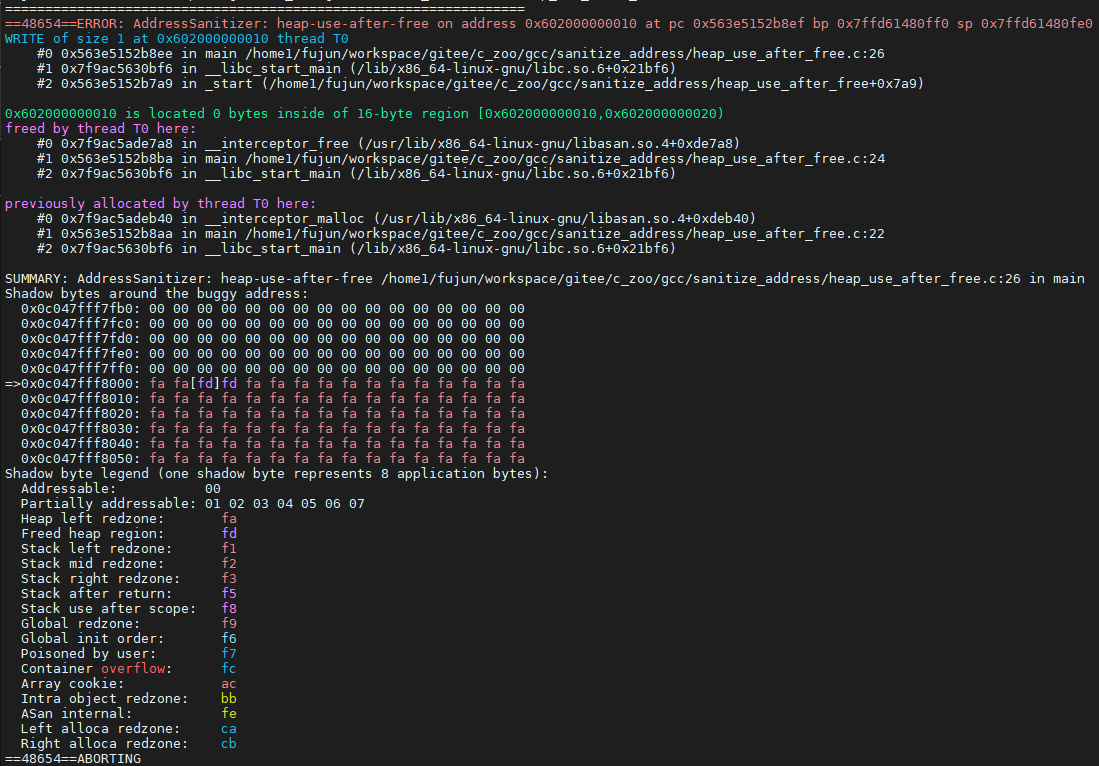Select the ==48654==ABORTING line

pos(70,758)
